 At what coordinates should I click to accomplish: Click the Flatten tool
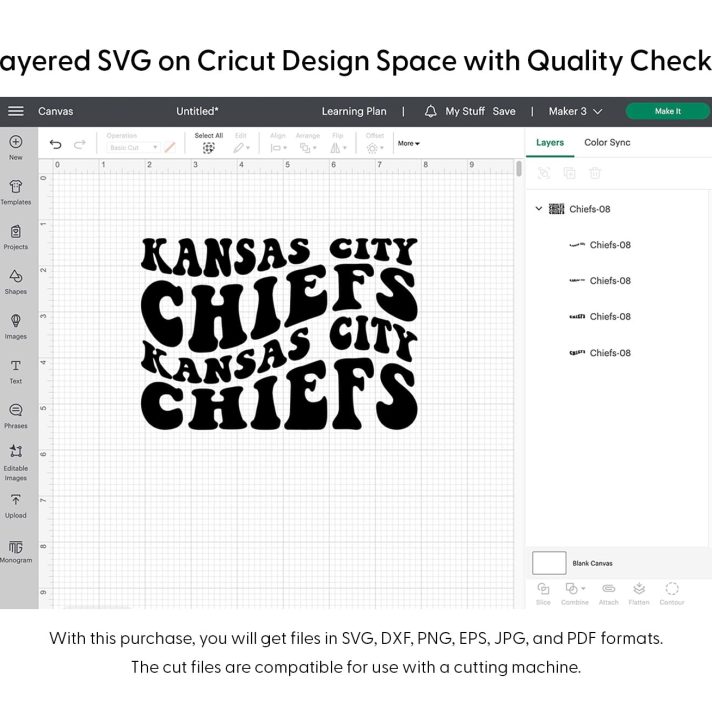639,593
